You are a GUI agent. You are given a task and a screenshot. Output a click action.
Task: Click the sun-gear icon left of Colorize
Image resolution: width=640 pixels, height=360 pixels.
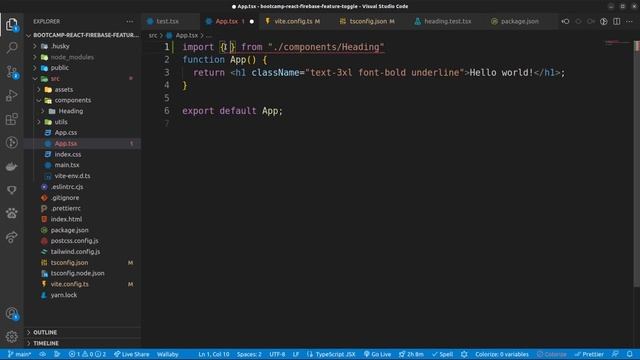click(x=464, y=354)
